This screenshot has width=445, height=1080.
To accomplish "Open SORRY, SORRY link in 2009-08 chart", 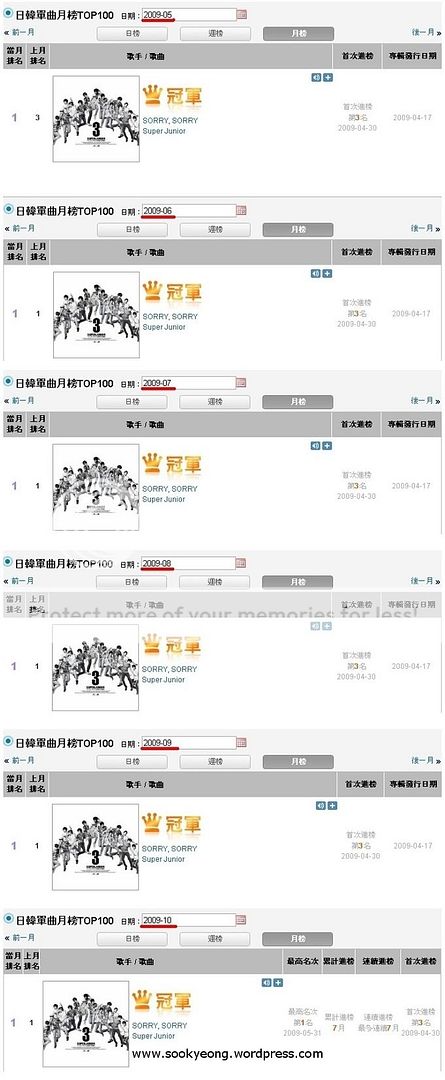I will [169, 669].
